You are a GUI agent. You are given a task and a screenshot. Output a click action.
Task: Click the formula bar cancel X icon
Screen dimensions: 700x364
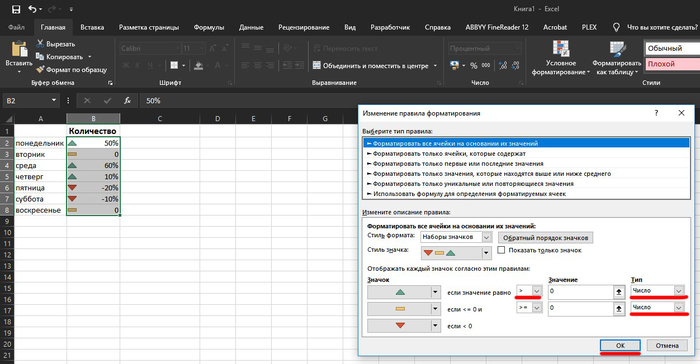click(x=87, y=100)
